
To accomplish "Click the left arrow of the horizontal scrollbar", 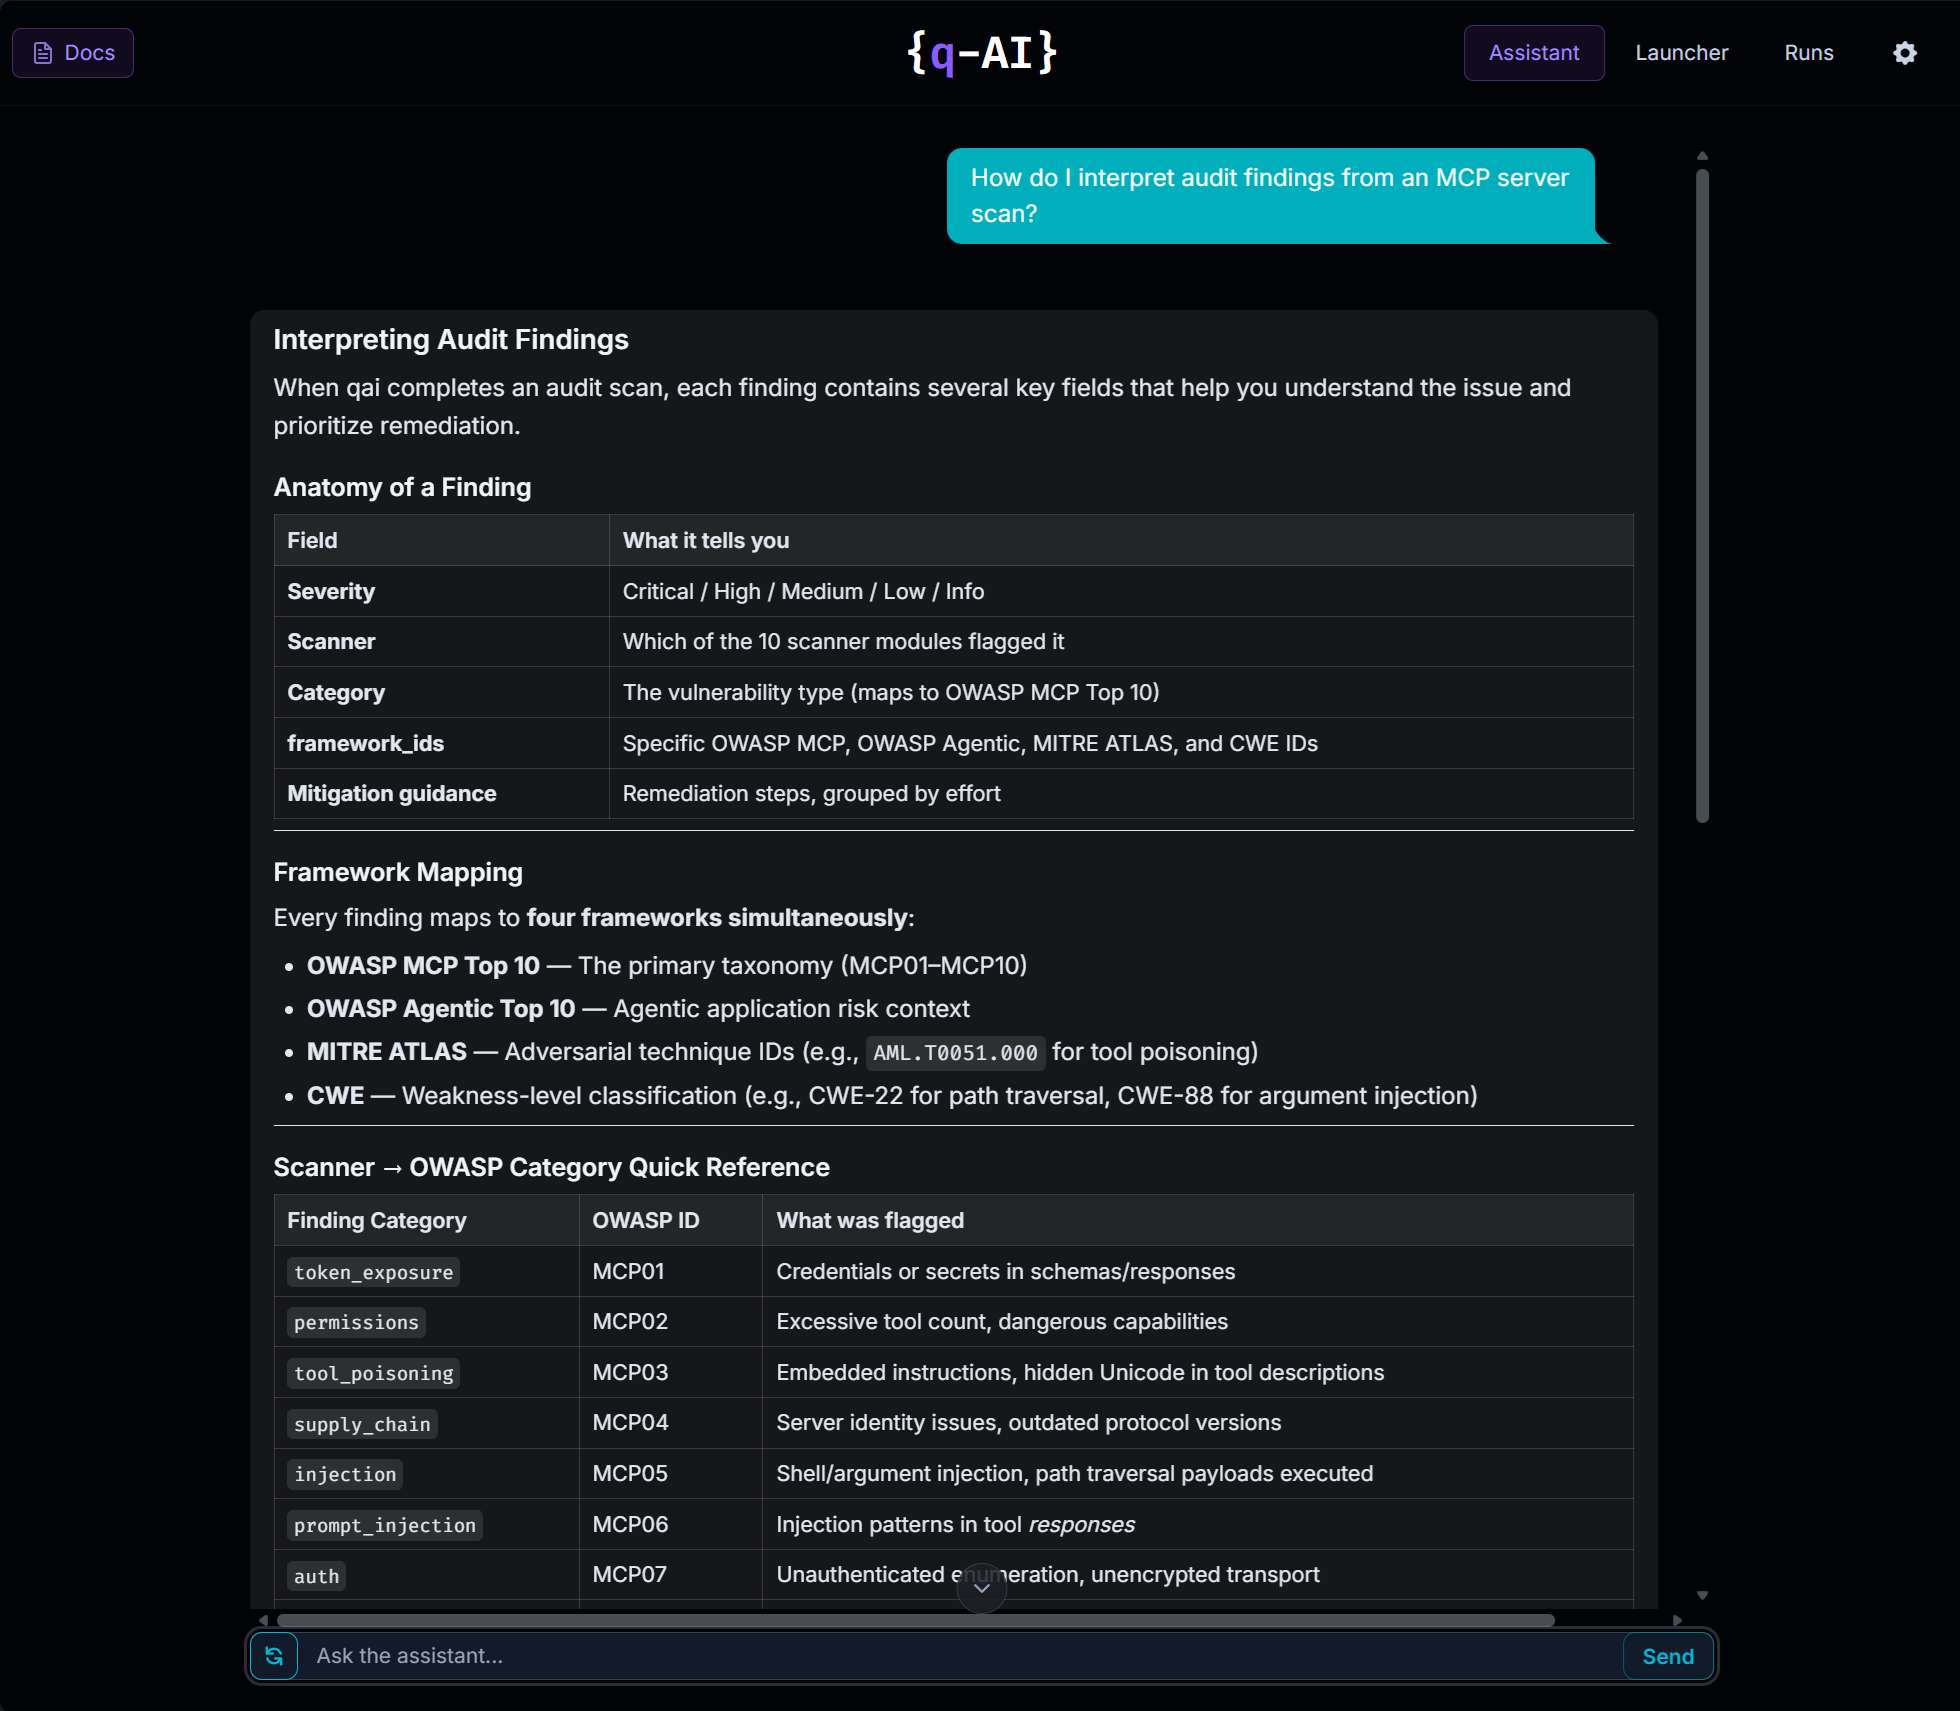I will 263,1621.
